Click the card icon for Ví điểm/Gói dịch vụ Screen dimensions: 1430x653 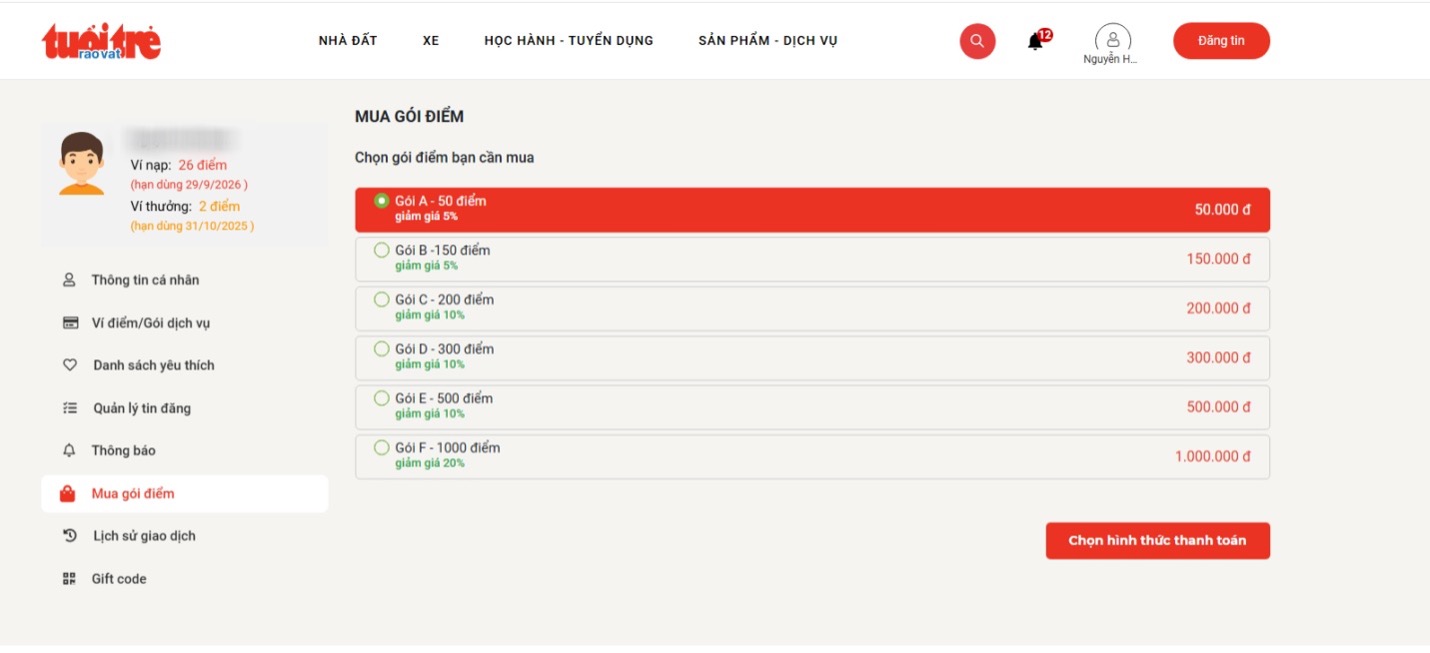pyautogui.click(x=70, y=323)
